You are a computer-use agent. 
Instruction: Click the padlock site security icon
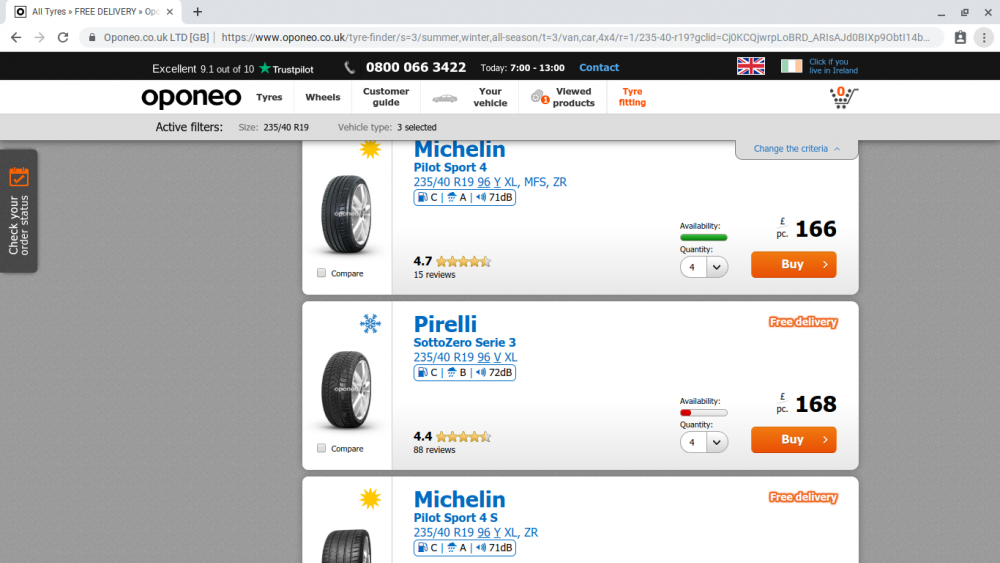click(x=92, y=38)
